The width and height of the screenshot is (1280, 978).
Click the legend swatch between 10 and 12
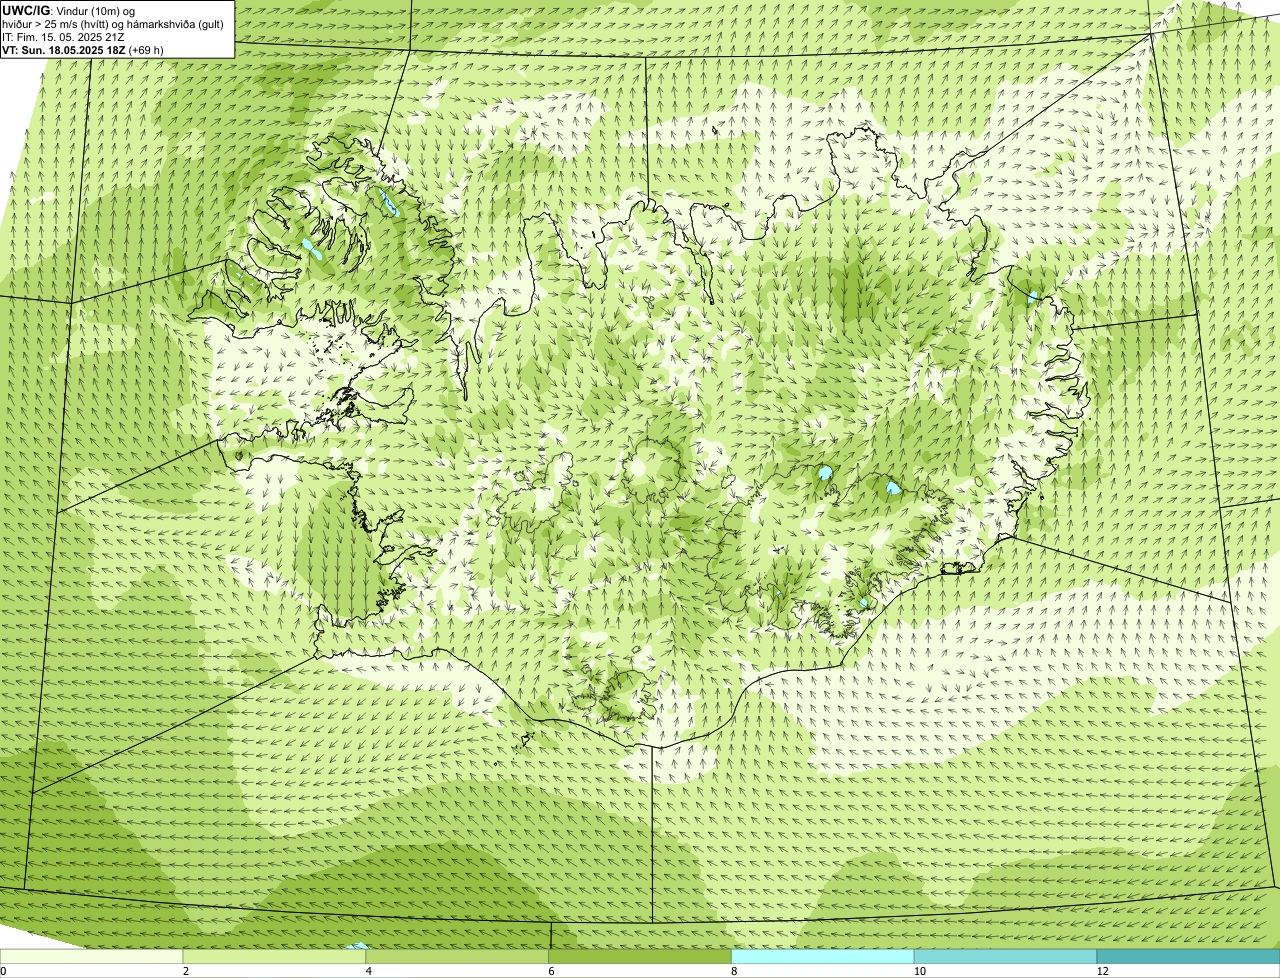tap(1006, 957)
